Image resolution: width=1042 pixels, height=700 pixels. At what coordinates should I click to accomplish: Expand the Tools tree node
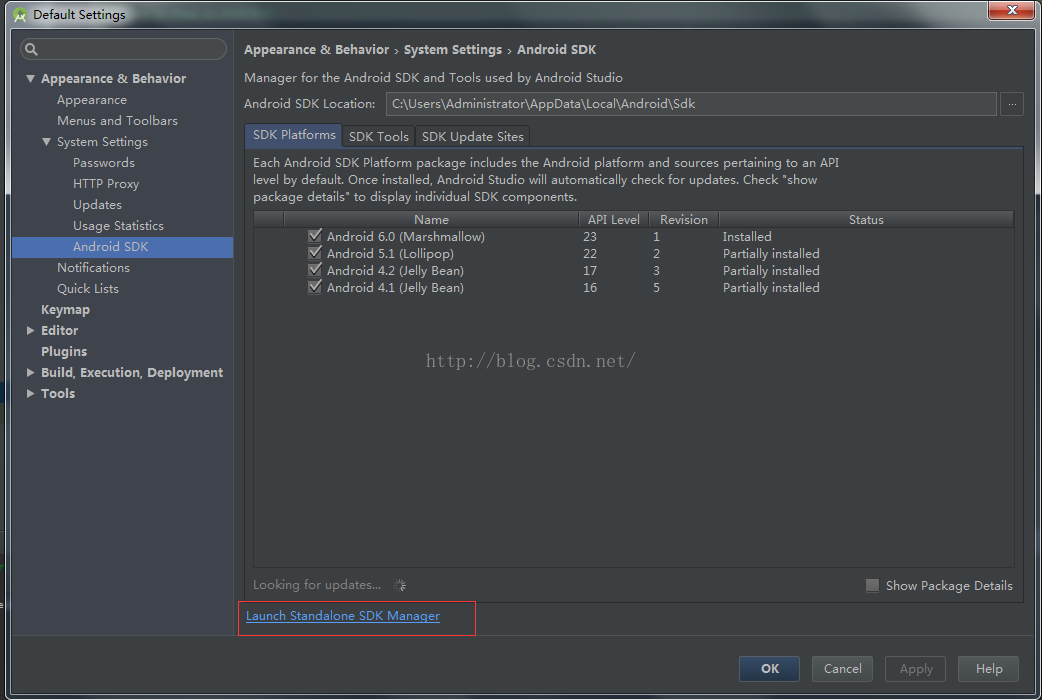coord(31,394)
